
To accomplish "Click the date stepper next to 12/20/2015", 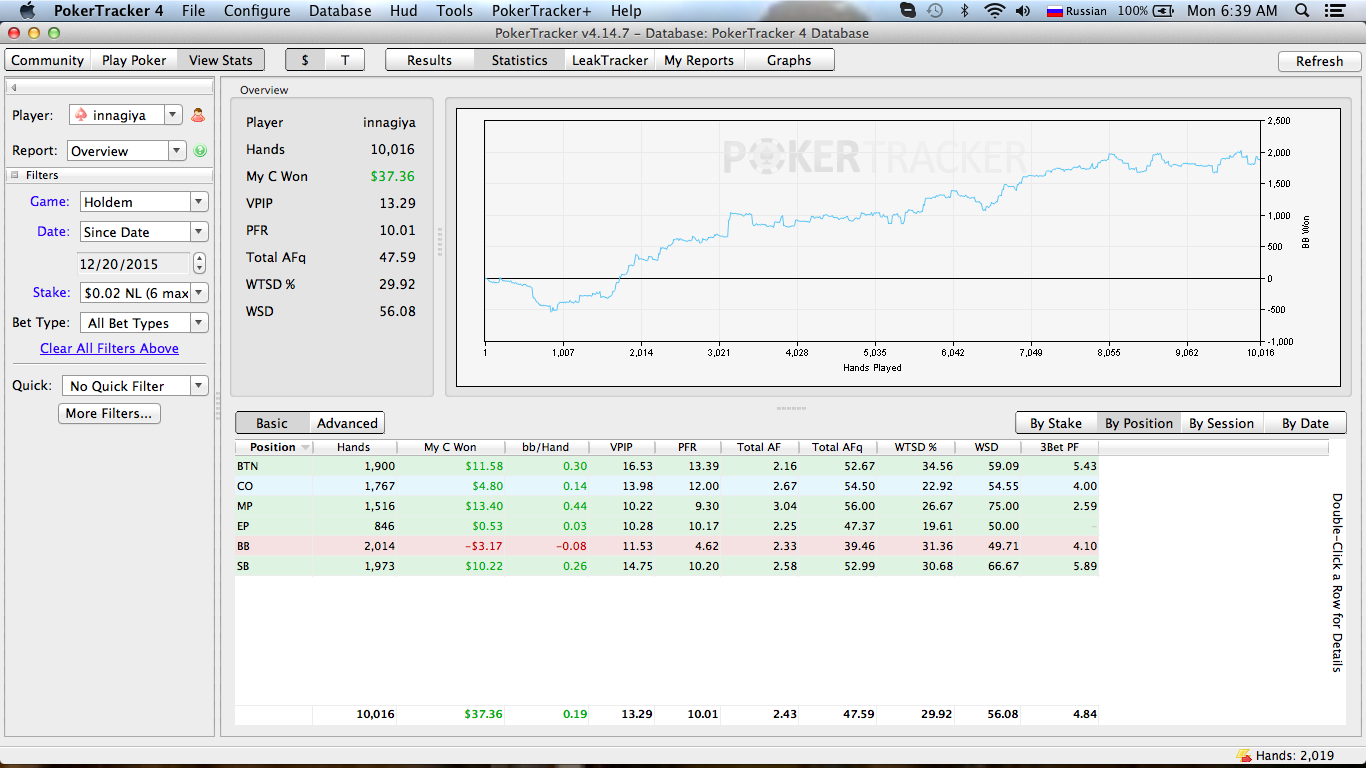I will 199,263.
